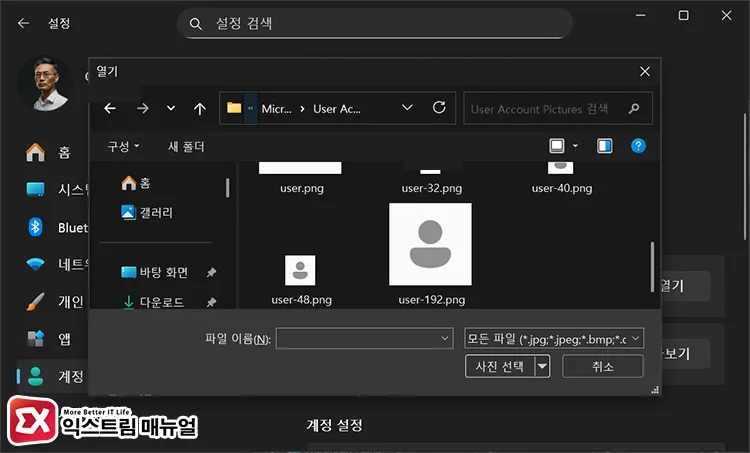Expand view options dropdown arrow
This screenshot has height=453, width=750.
(575, 146)
